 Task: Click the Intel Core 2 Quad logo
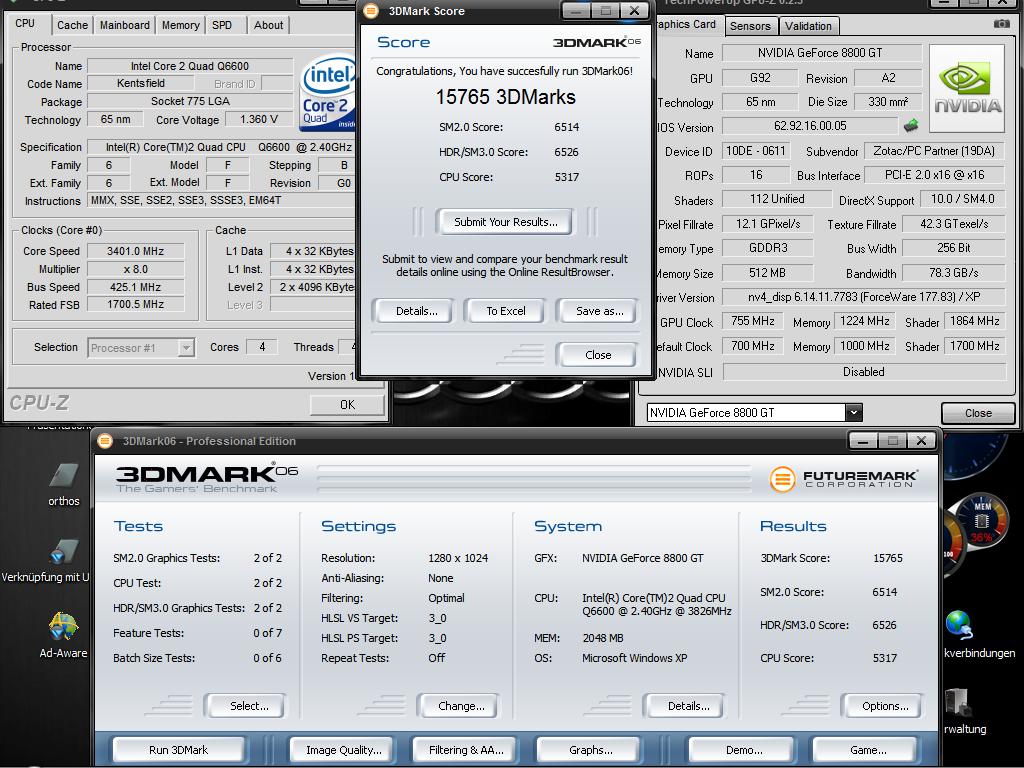click(327, 93)
